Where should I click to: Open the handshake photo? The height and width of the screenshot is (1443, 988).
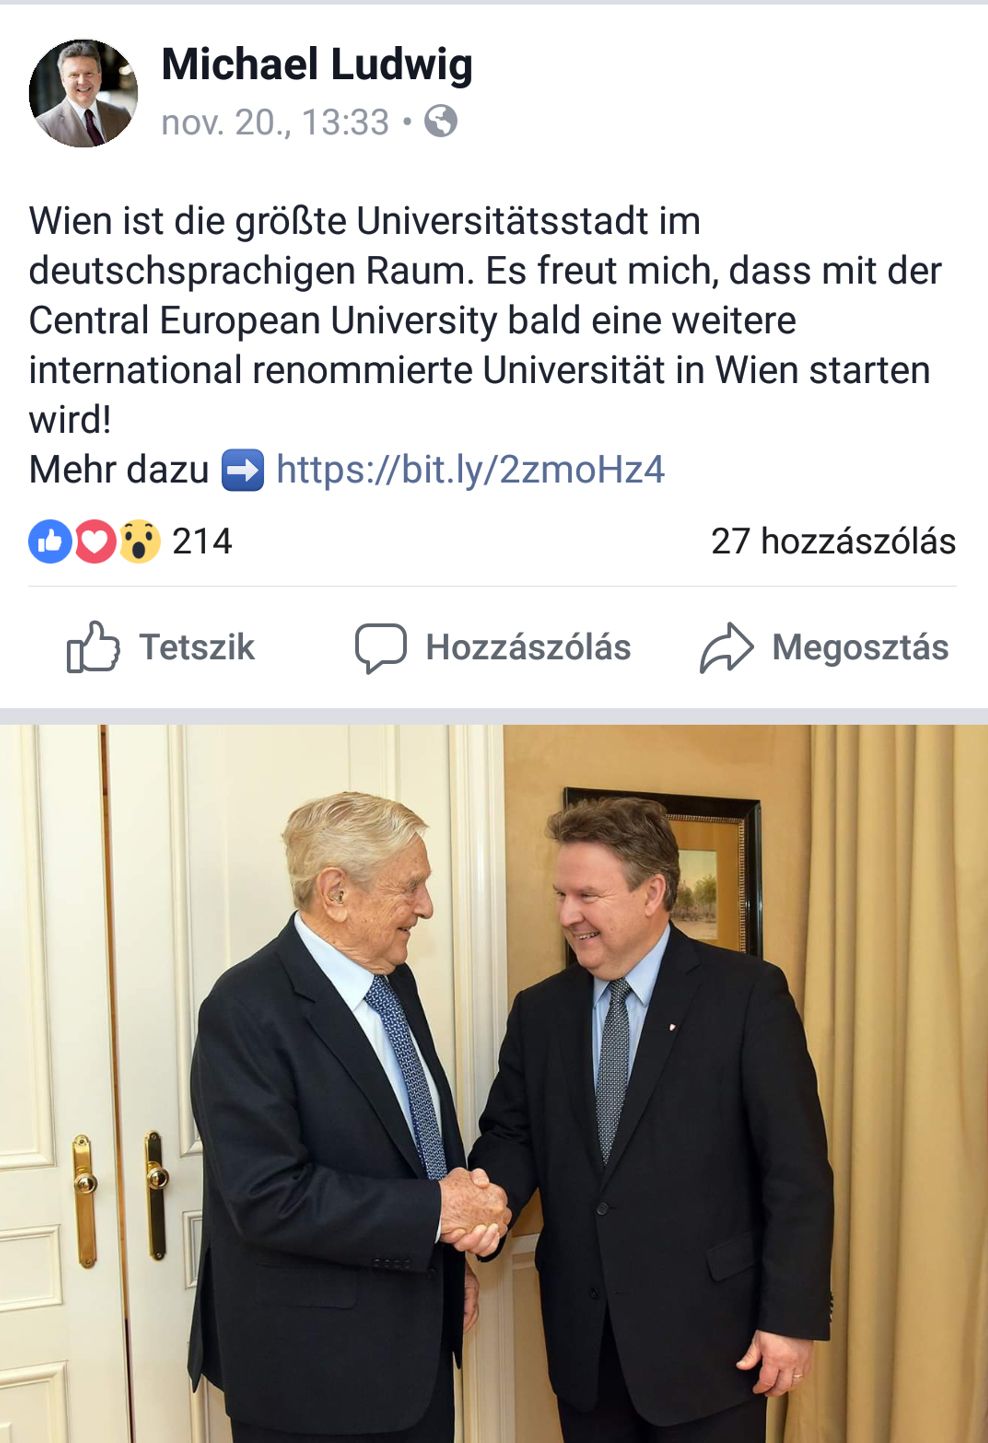pos(494,1084)
